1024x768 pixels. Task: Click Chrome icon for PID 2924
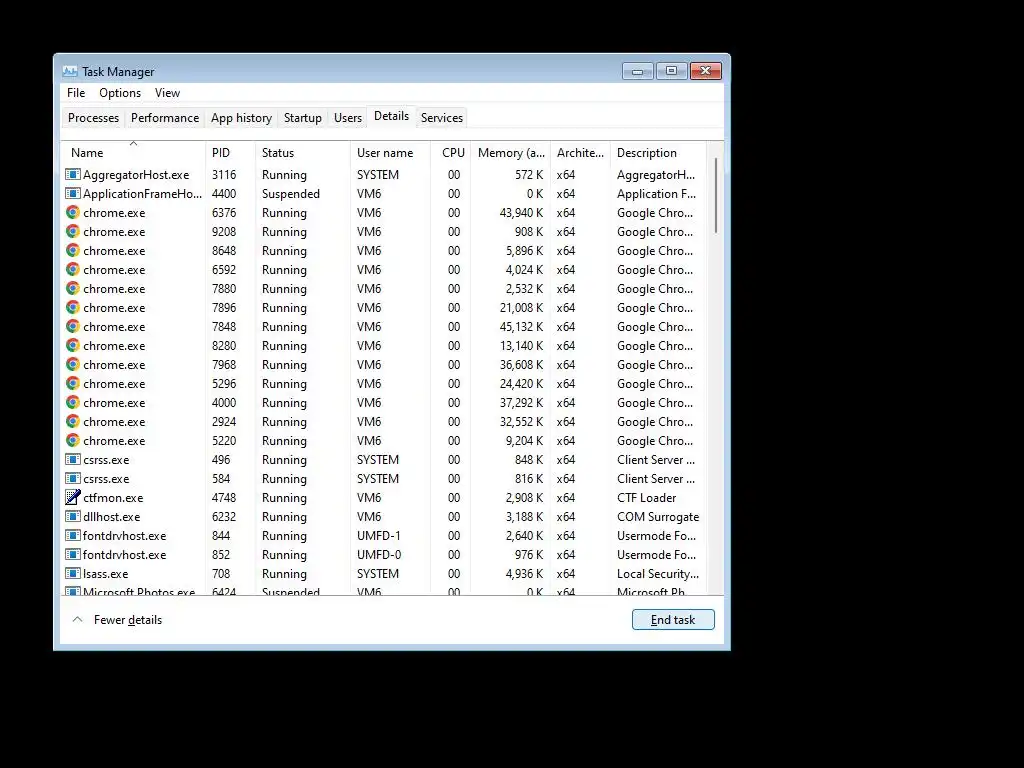[x=72, y=421]
